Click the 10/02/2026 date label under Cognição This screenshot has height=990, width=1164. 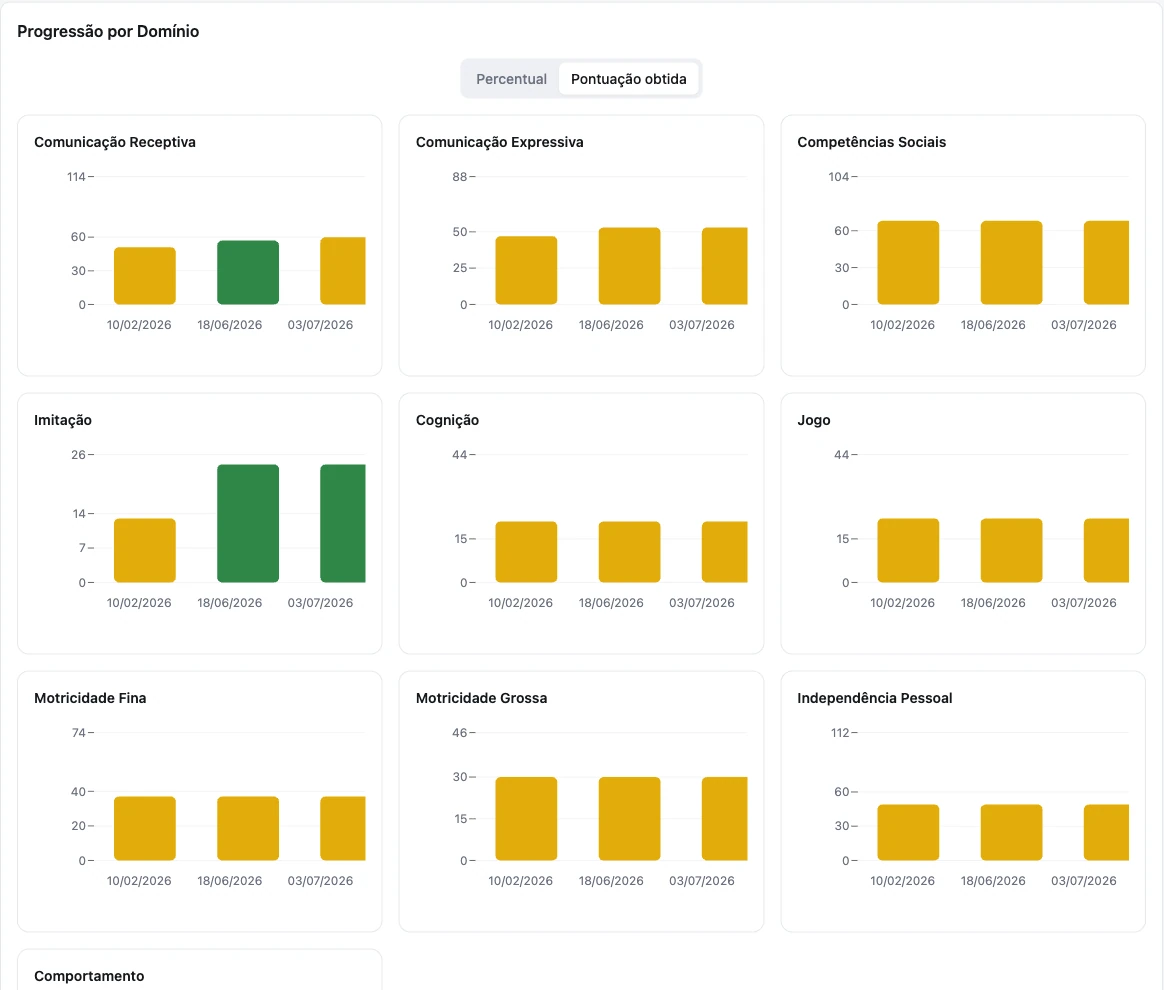(520, 603)
